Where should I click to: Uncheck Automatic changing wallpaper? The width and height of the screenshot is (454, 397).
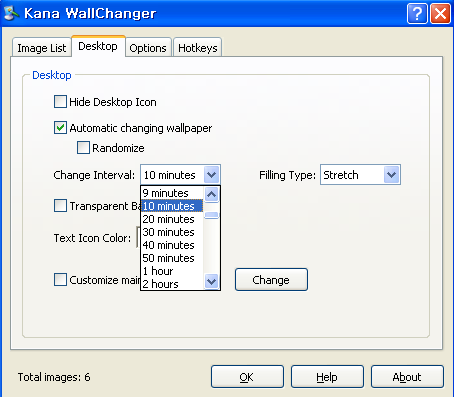click(x=60, y=128)
